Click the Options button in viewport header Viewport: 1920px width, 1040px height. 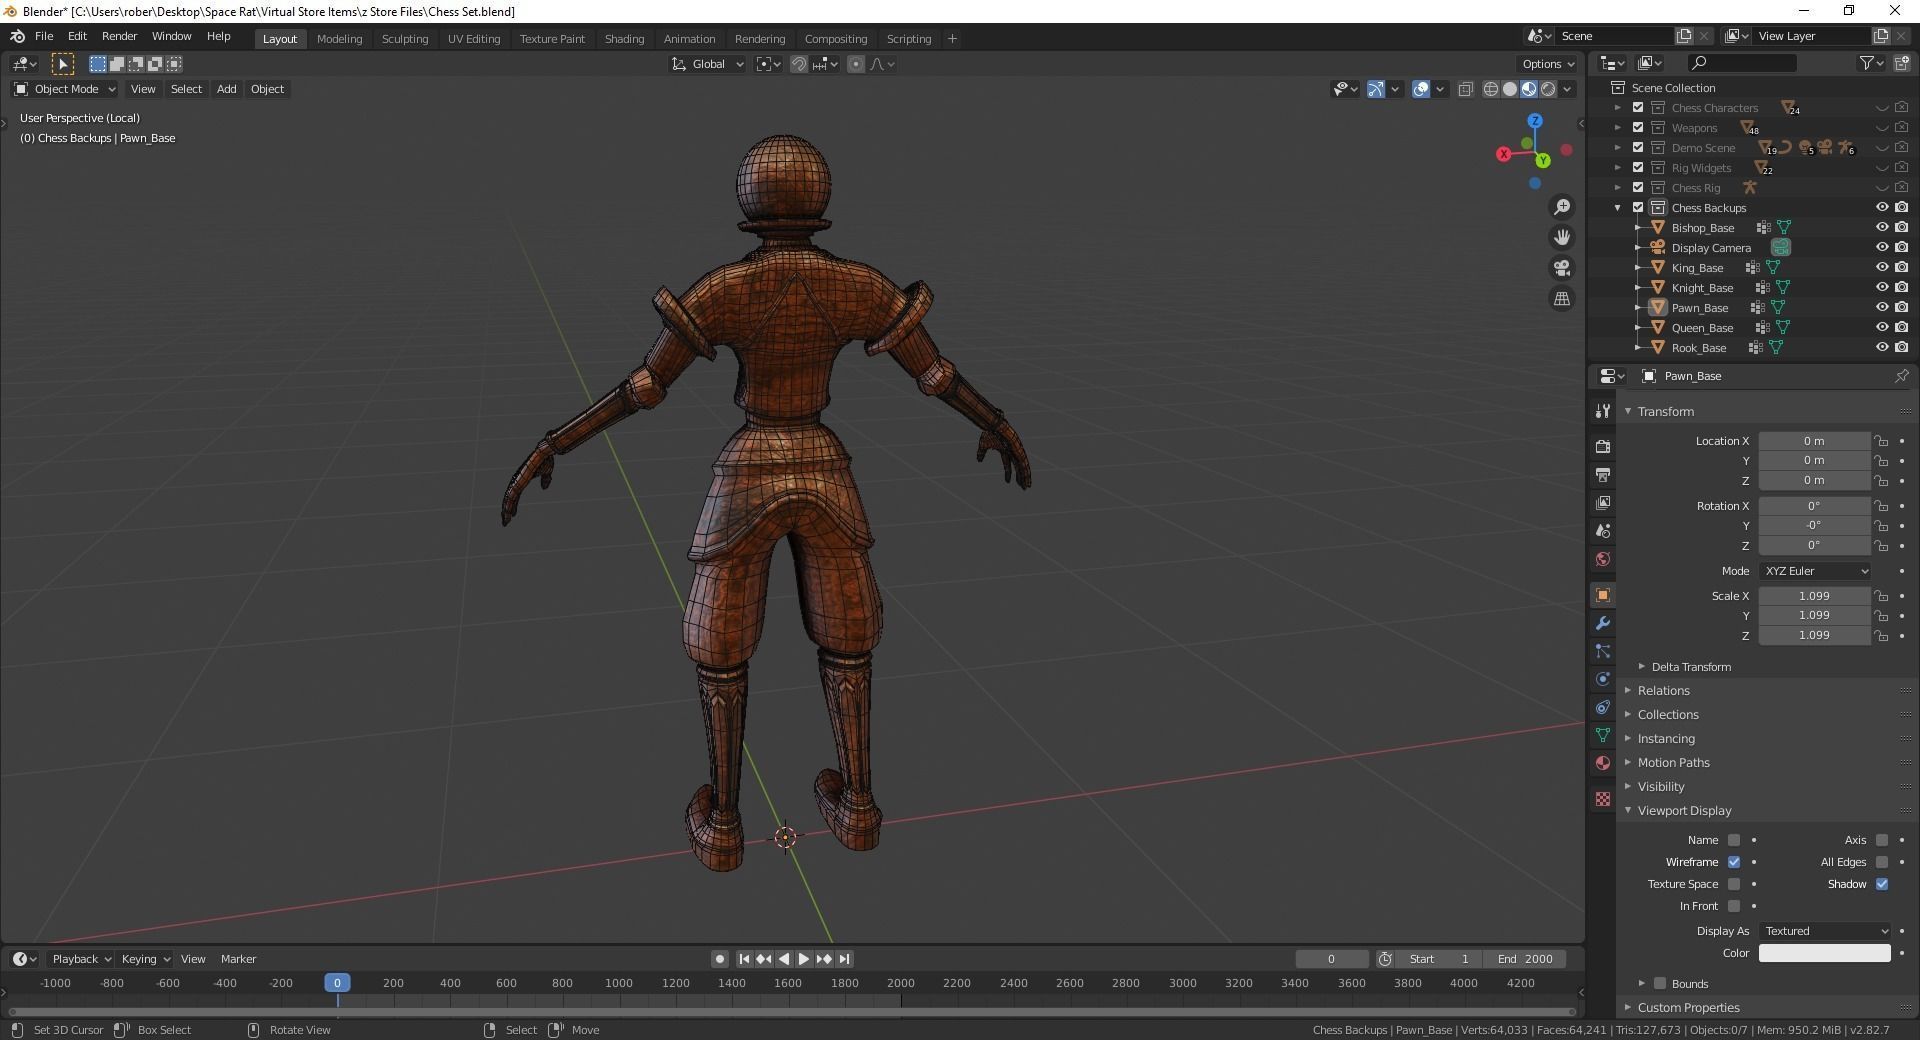(x=1547, y=64)
